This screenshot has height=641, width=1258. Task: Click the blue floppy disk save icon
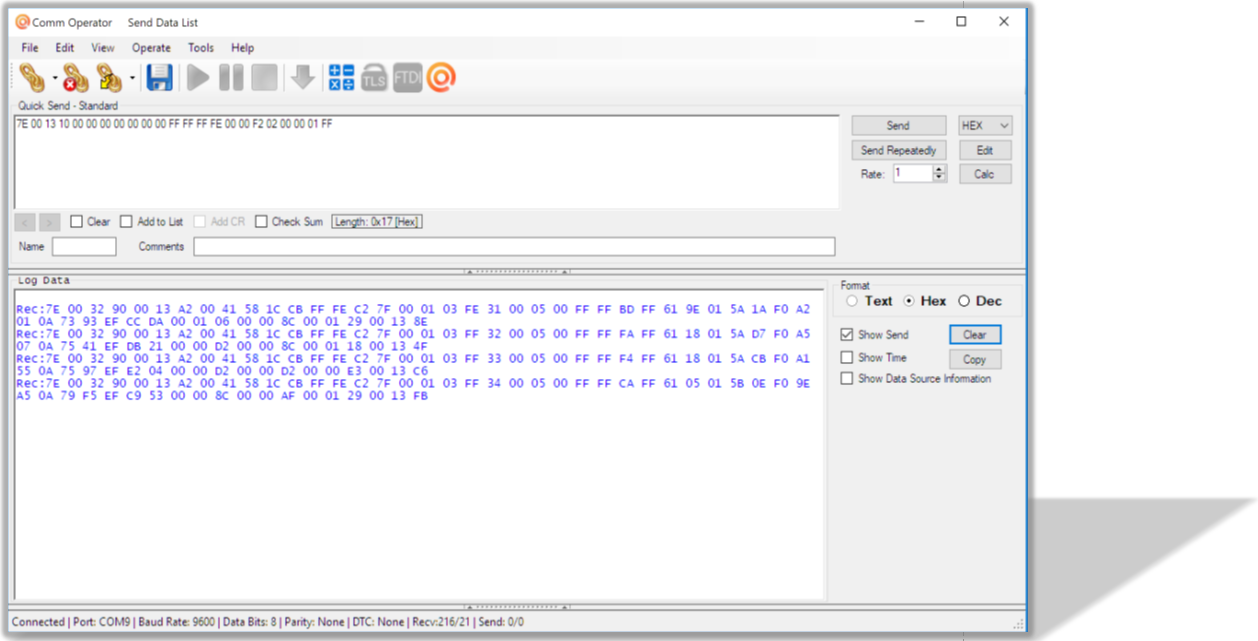(x=160, y=77)
